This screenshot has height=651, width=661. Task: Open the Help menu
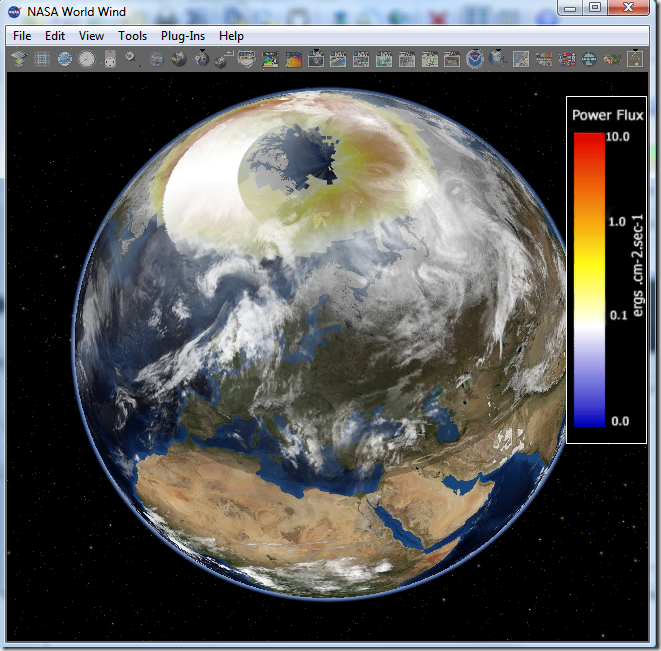tap(231, 36)
